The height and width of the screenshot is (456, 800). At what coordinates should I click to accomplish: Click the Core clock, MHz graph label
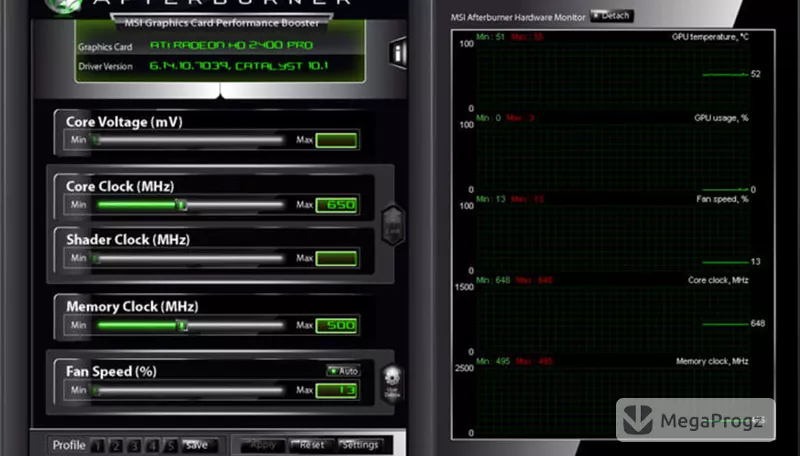tap(718, 280)
